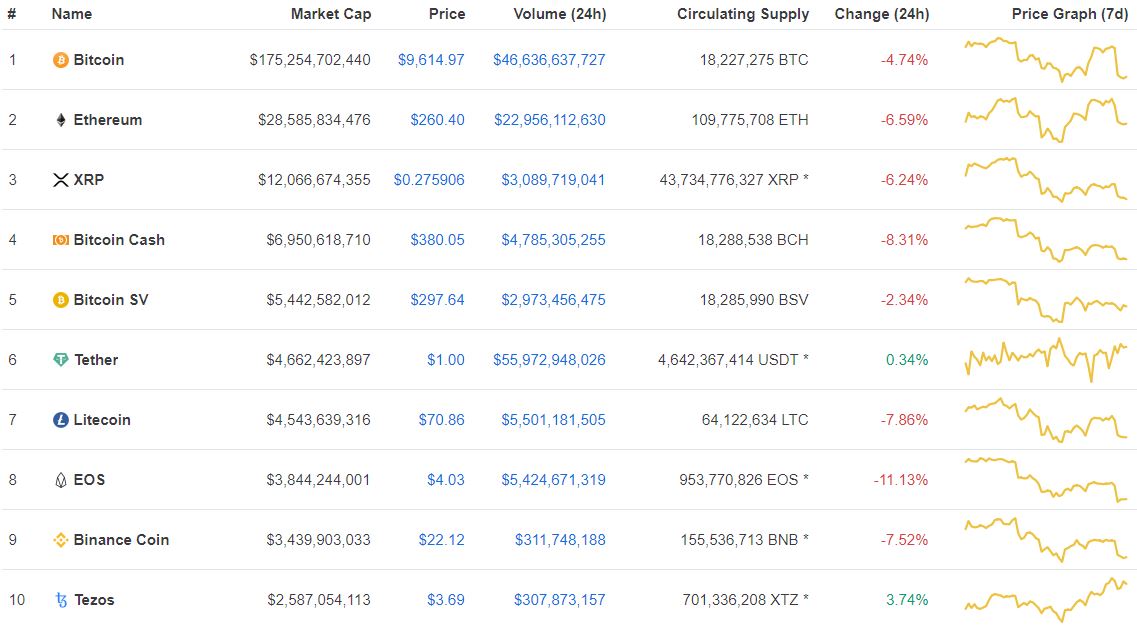
Task: Click the Ethereum diamond logo icon
Action: [61, 120]
